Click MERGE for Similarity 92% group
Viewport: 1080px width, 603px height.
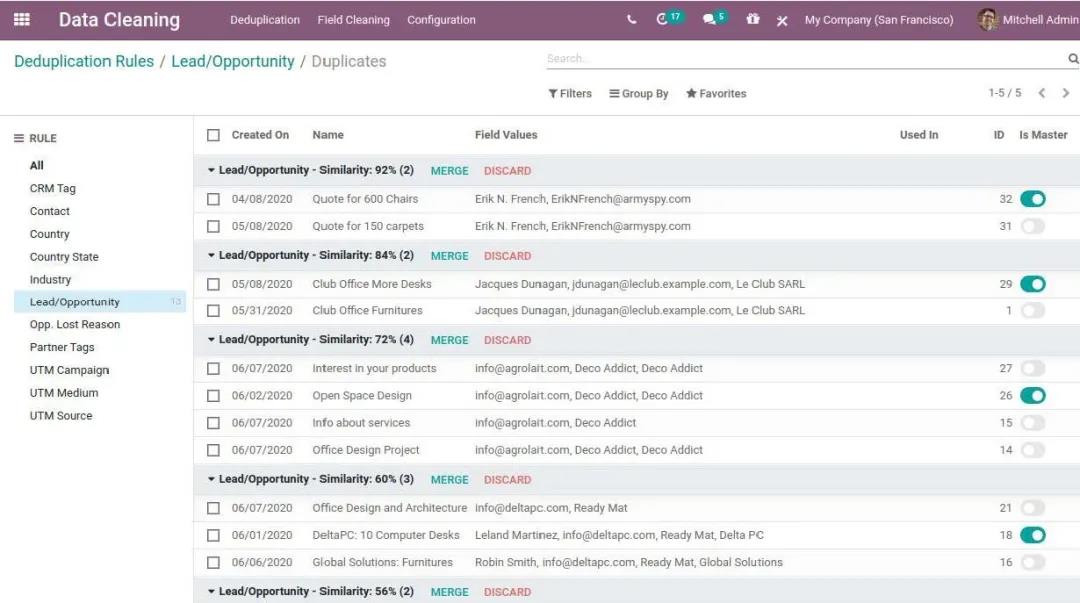tap(449, 171)
